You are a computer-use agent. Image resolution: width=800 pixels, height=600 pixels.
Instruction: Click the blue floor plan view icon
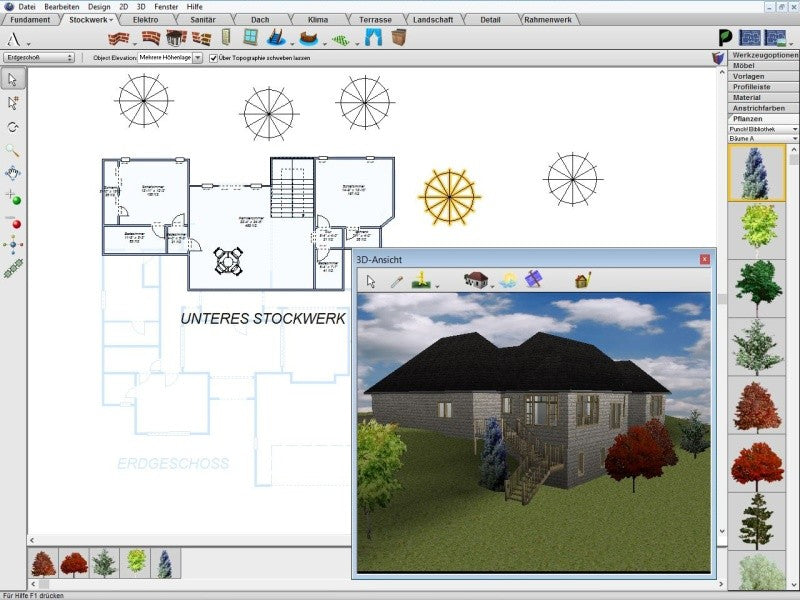point(750,38)
